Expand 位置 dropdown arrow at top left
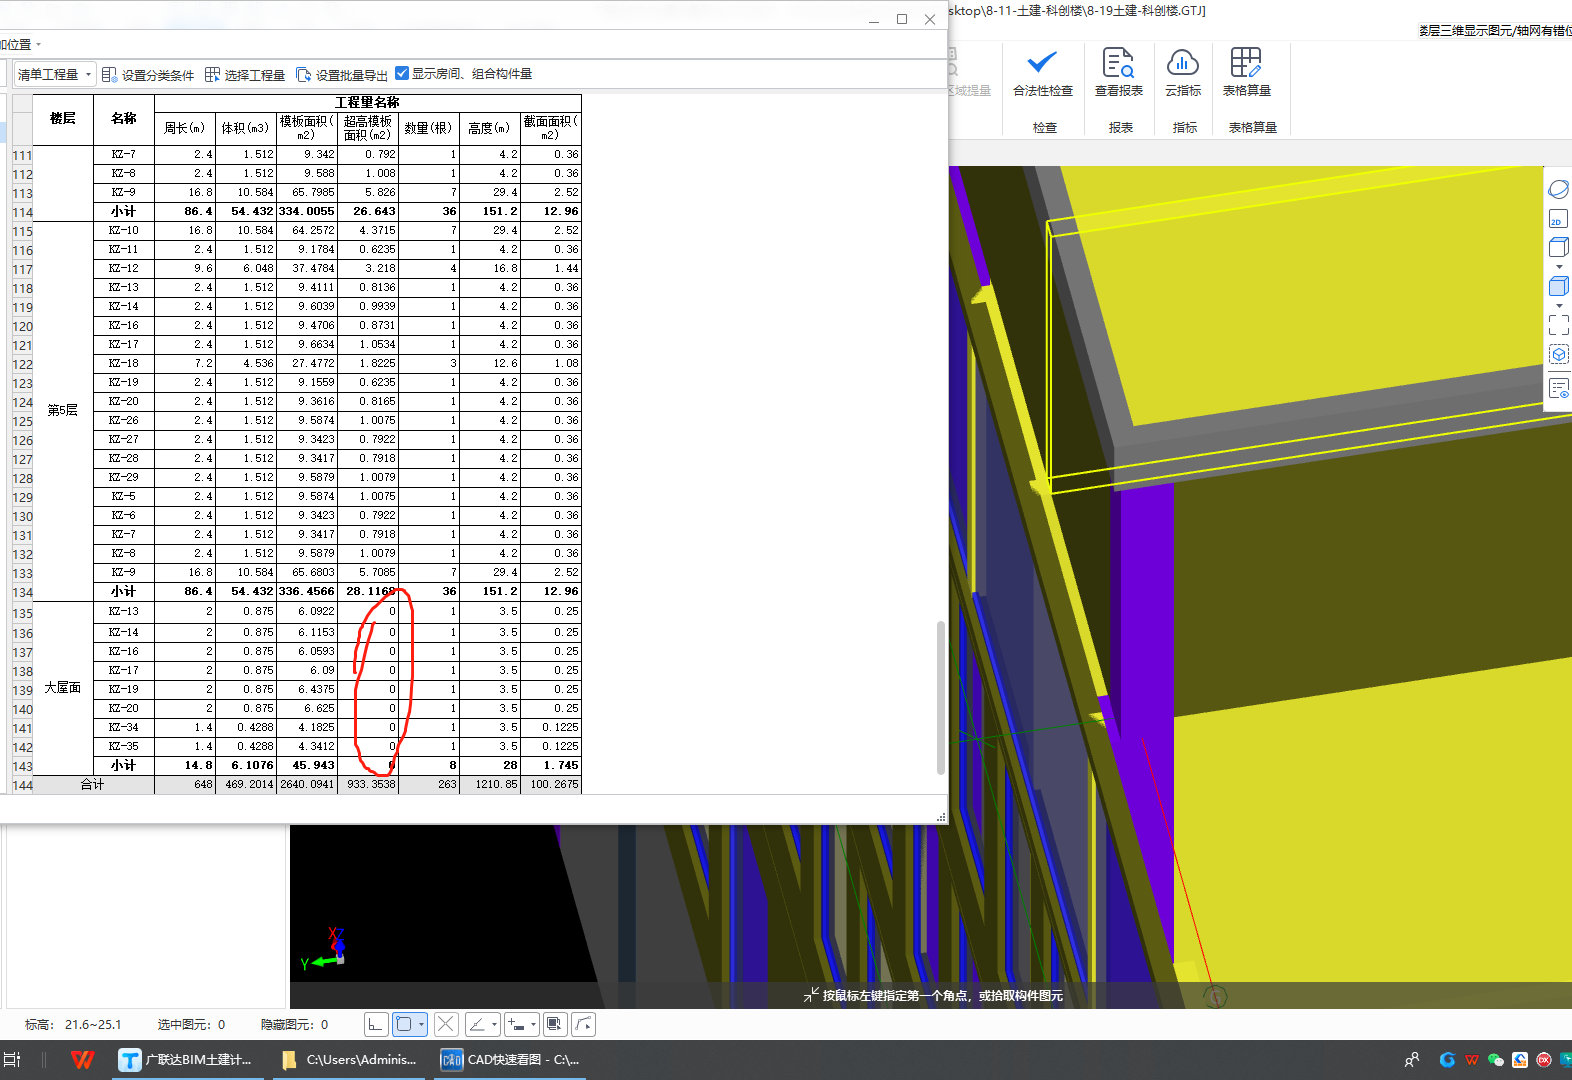The height and width of the screenshot is (1080, 1572). click(38, 45)
